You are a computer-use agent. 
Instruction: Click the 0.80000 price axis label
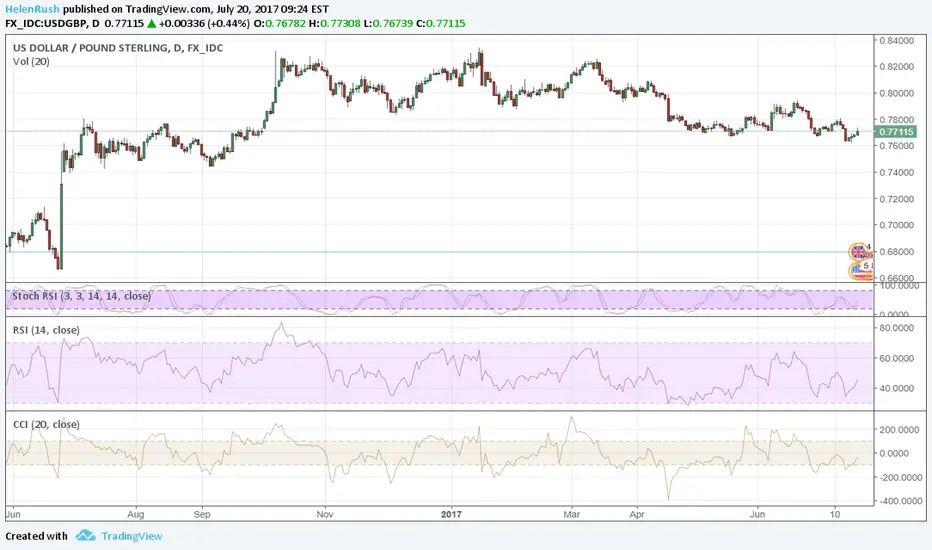click(x=896, y=93)
